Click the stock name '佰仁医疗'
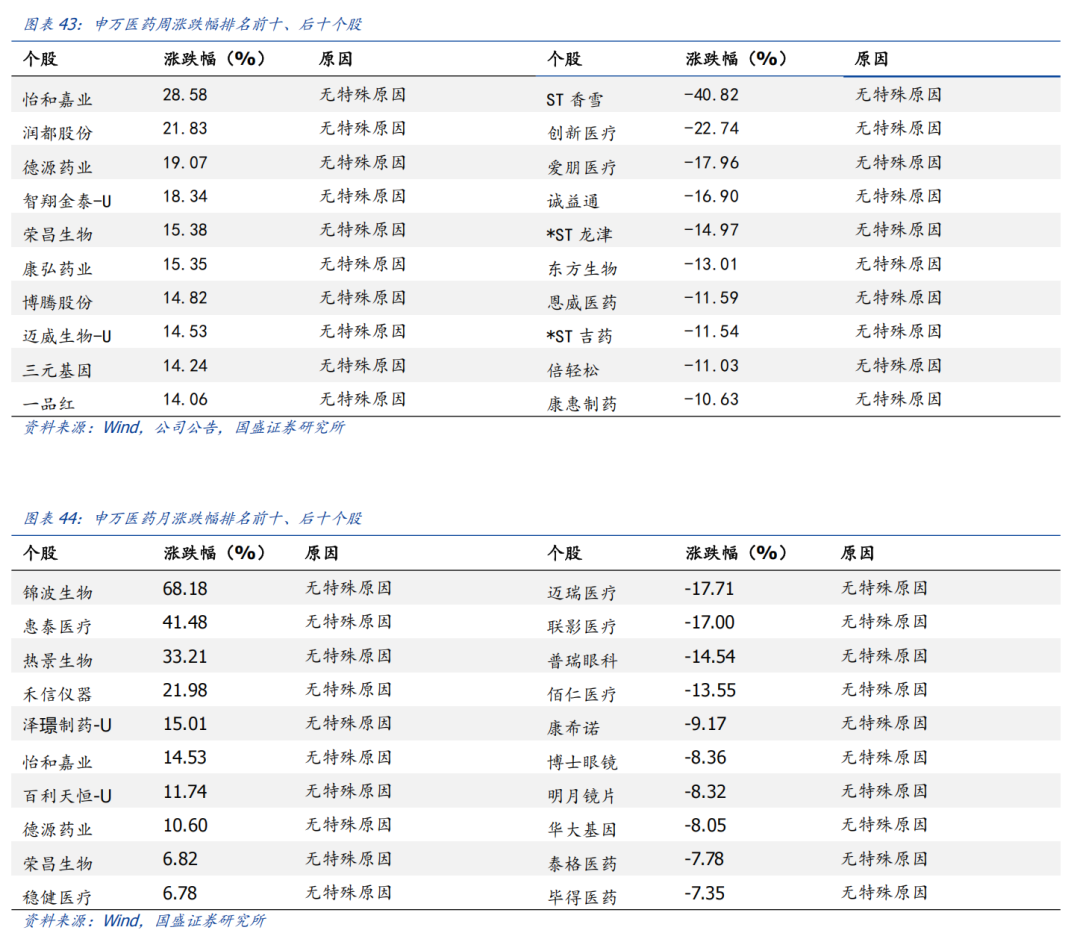The image size is (1080, 942). 581,695
